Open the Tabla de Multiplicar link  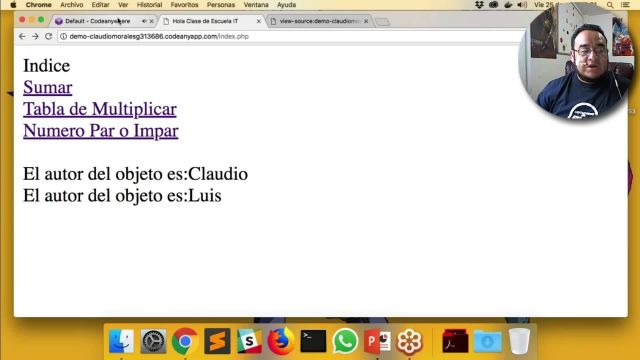click(x=100, y=109)
